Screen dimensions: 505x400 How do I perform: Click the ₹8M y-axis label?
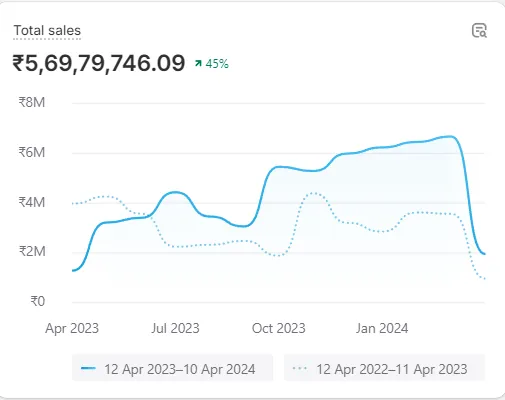point(32,102)
